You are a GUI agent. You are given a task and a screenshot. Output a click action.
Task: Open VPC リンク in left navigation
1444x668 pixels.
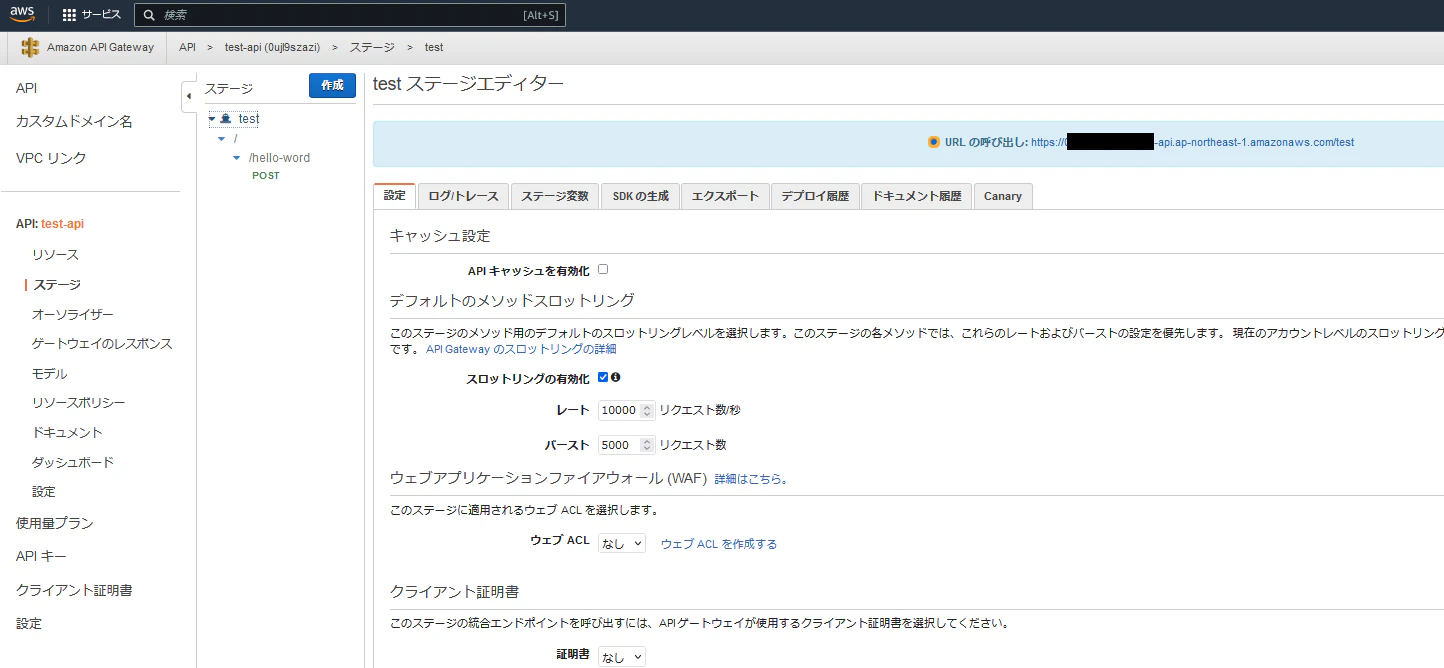(51, 158)
